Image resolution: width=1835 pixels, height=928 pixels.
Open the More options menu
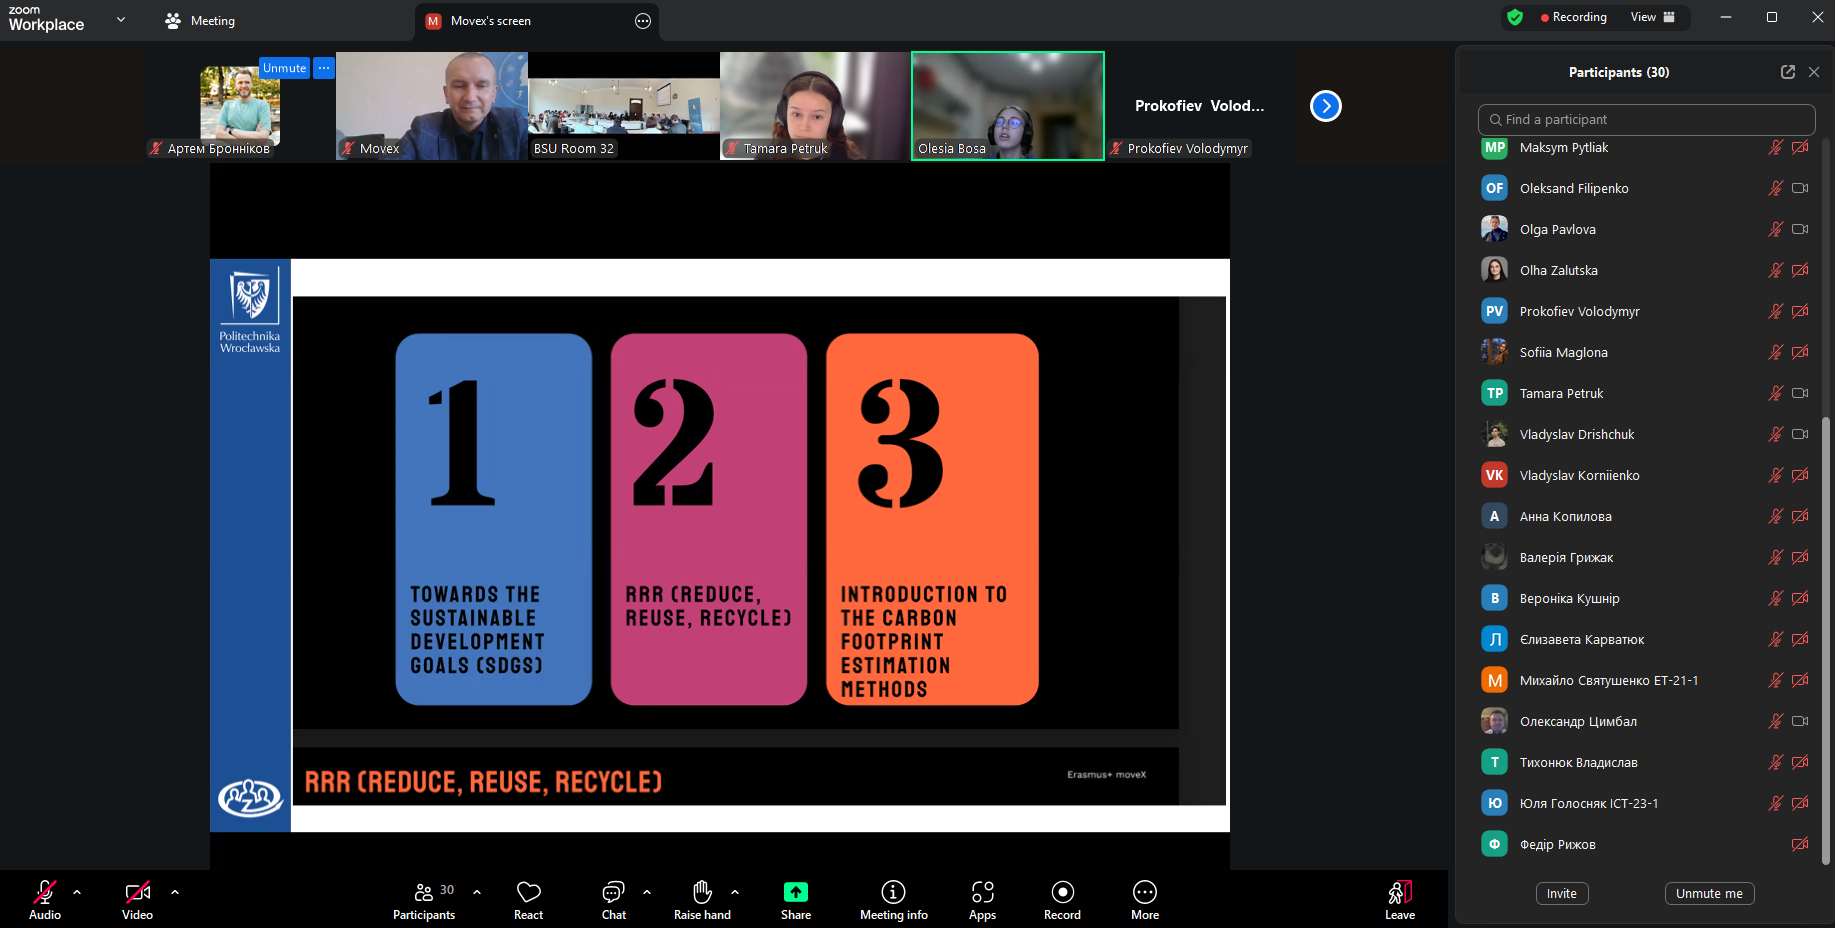point(1145,898)
